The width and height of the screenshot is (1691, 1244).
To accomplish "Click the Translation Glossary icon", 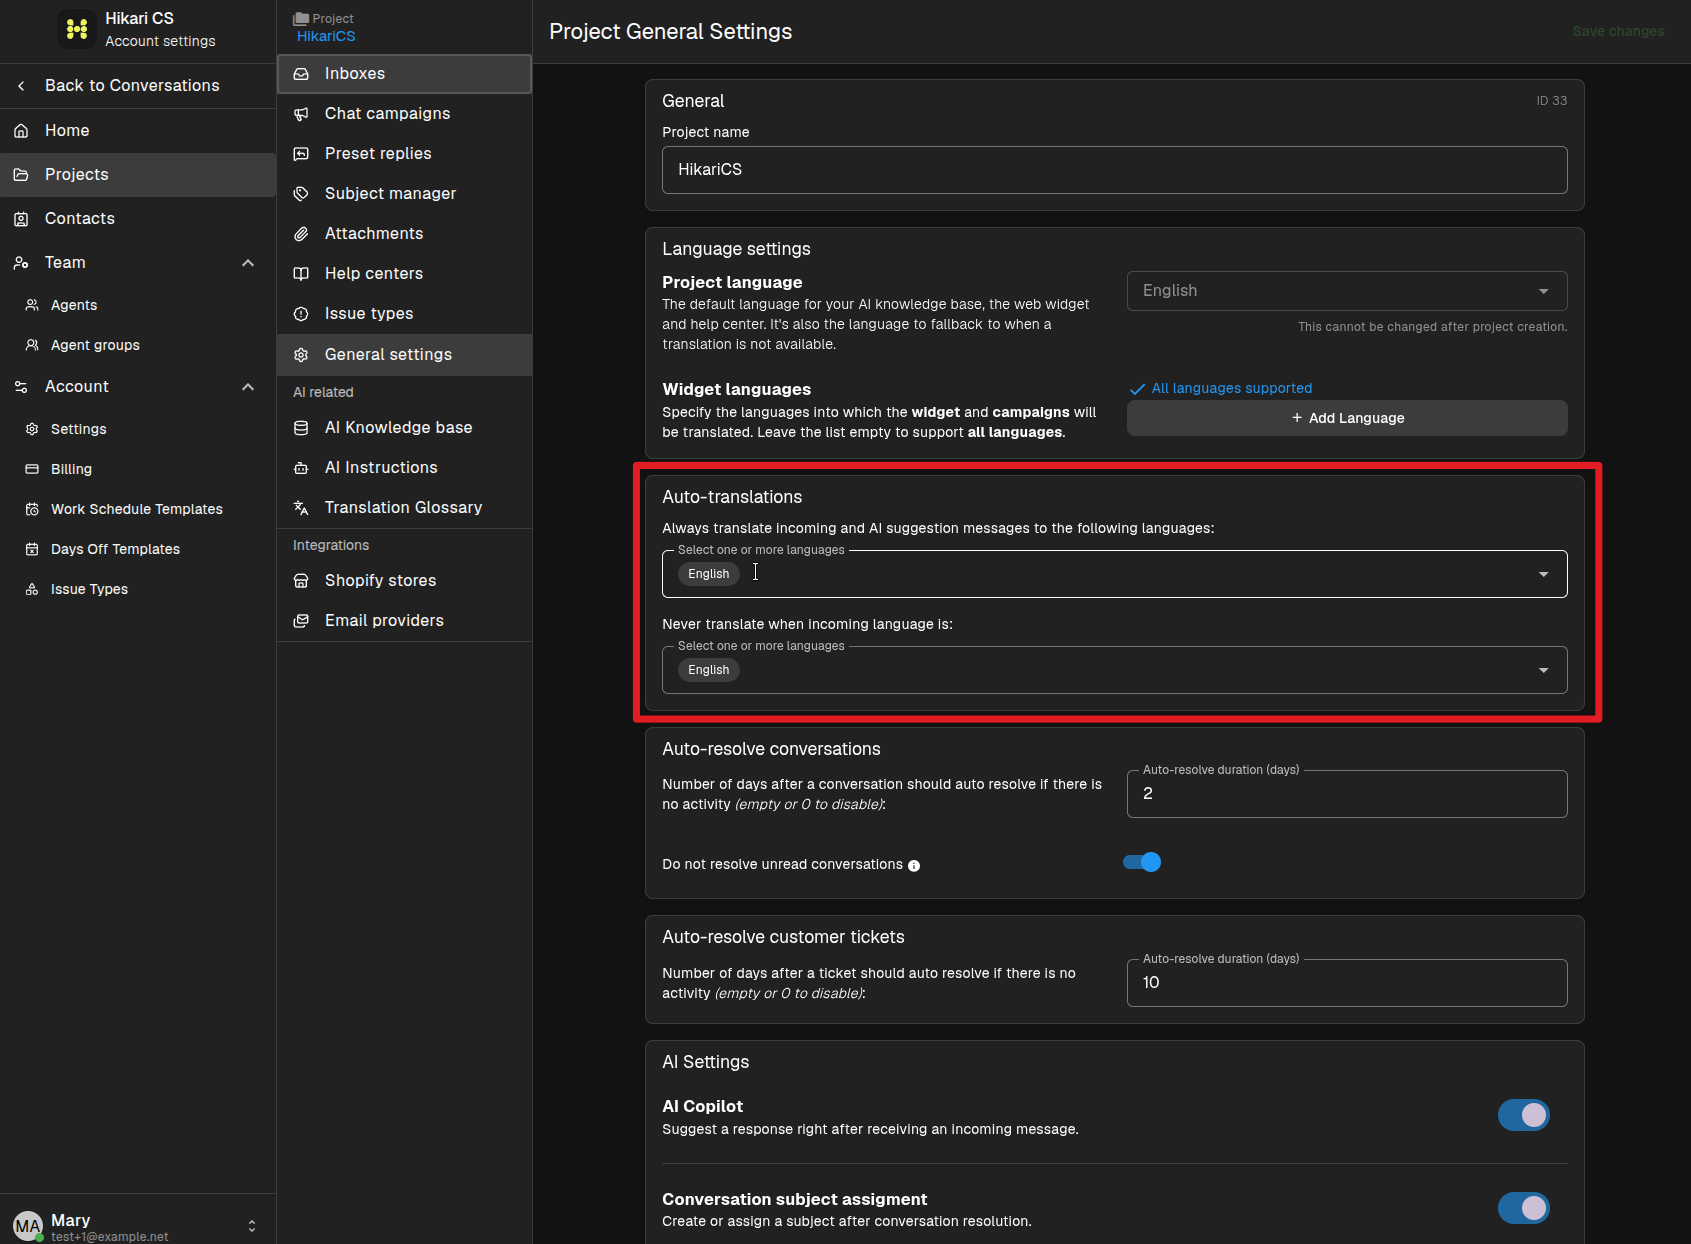I will [x=301, y=508].
